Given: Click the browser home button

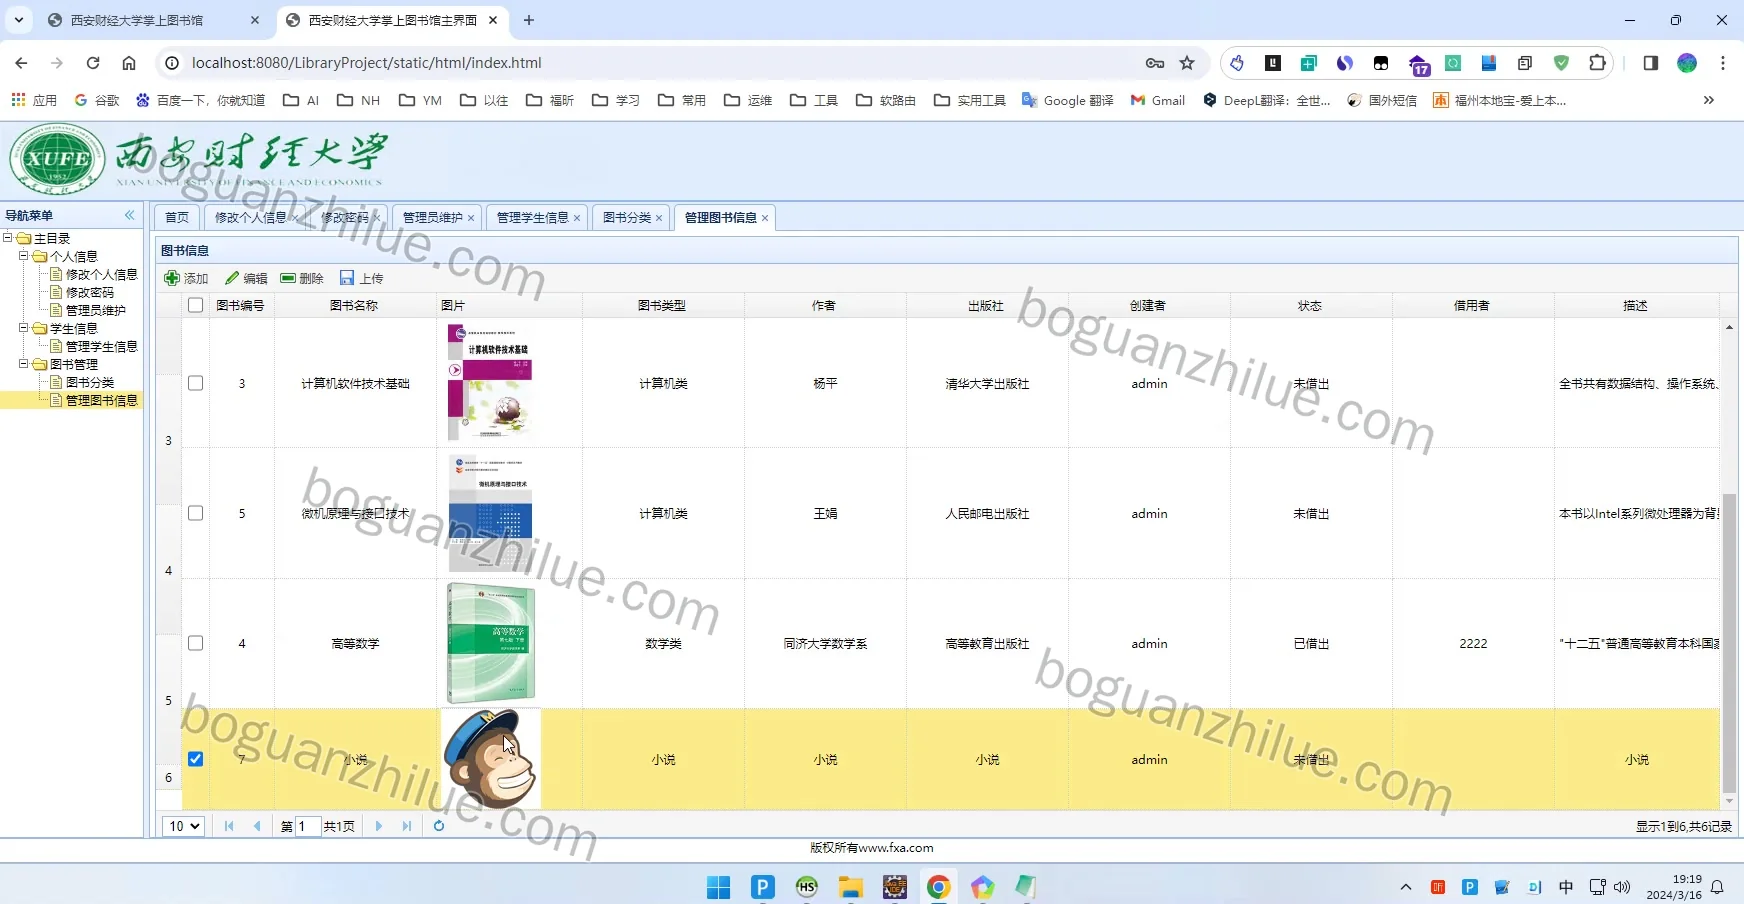Looking at the screenshot, I should (129, 63).
